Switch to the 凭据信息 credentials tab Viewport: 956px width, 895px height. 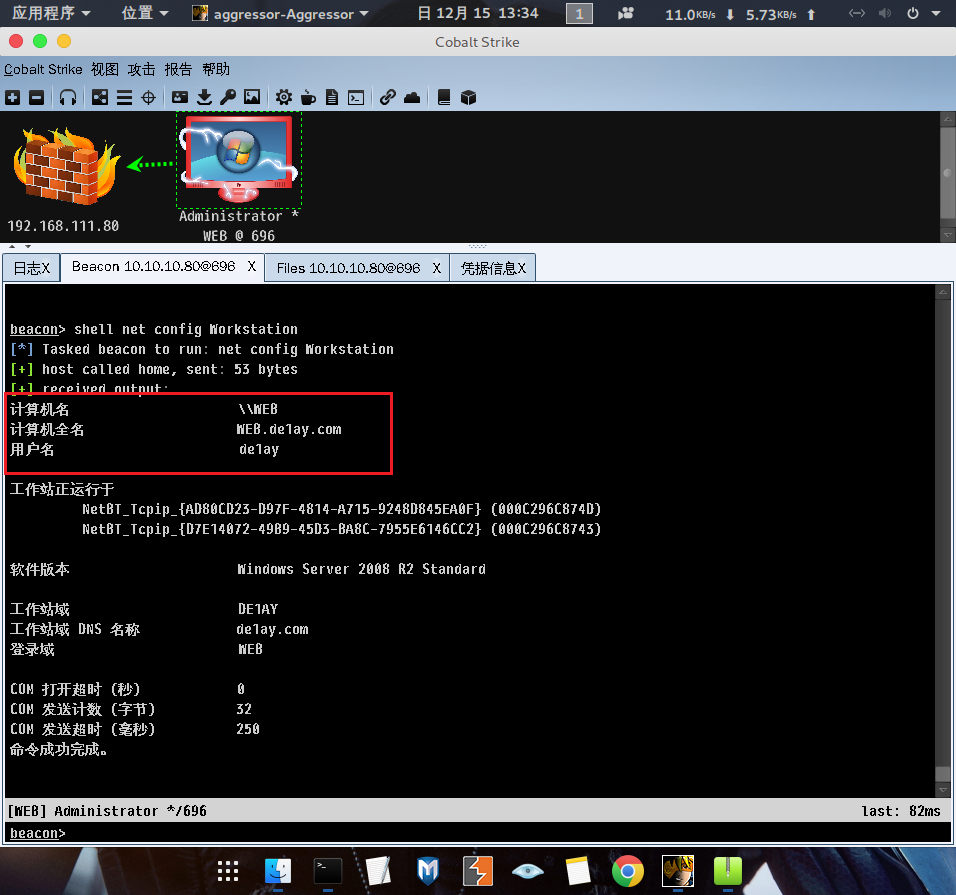point(493,268)
